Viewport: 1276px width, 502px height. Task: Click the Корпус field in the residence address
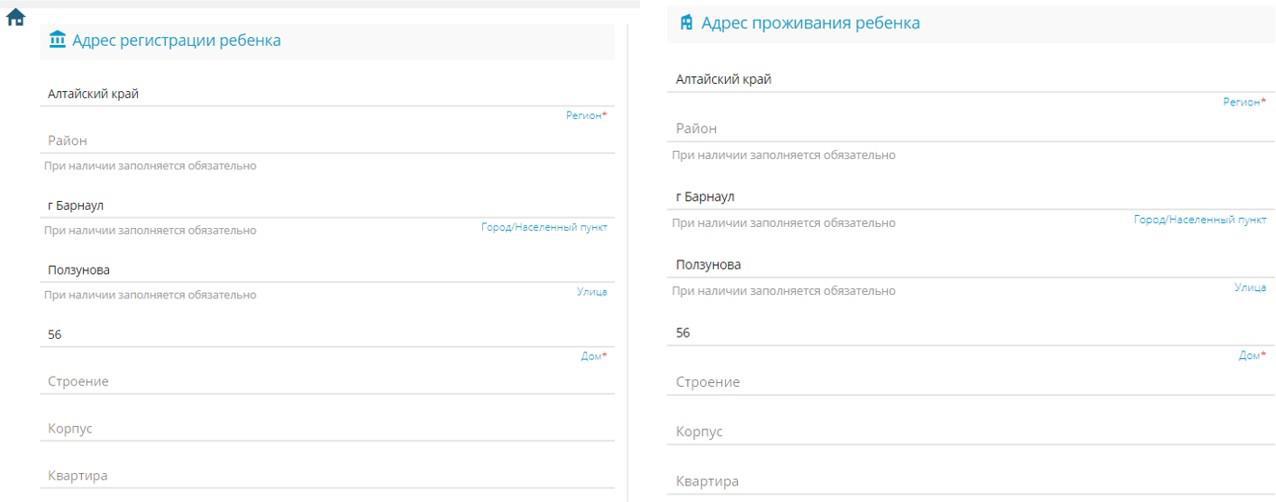971,432
